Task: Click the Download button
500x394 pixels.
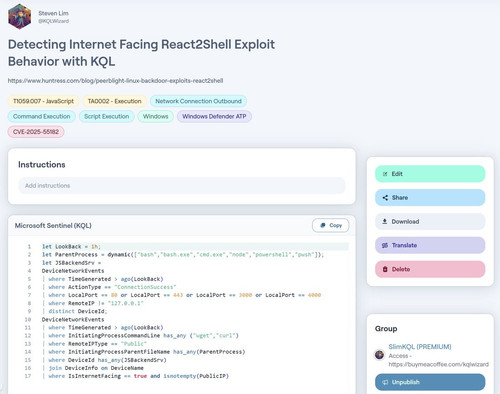Action: (430, 221)
